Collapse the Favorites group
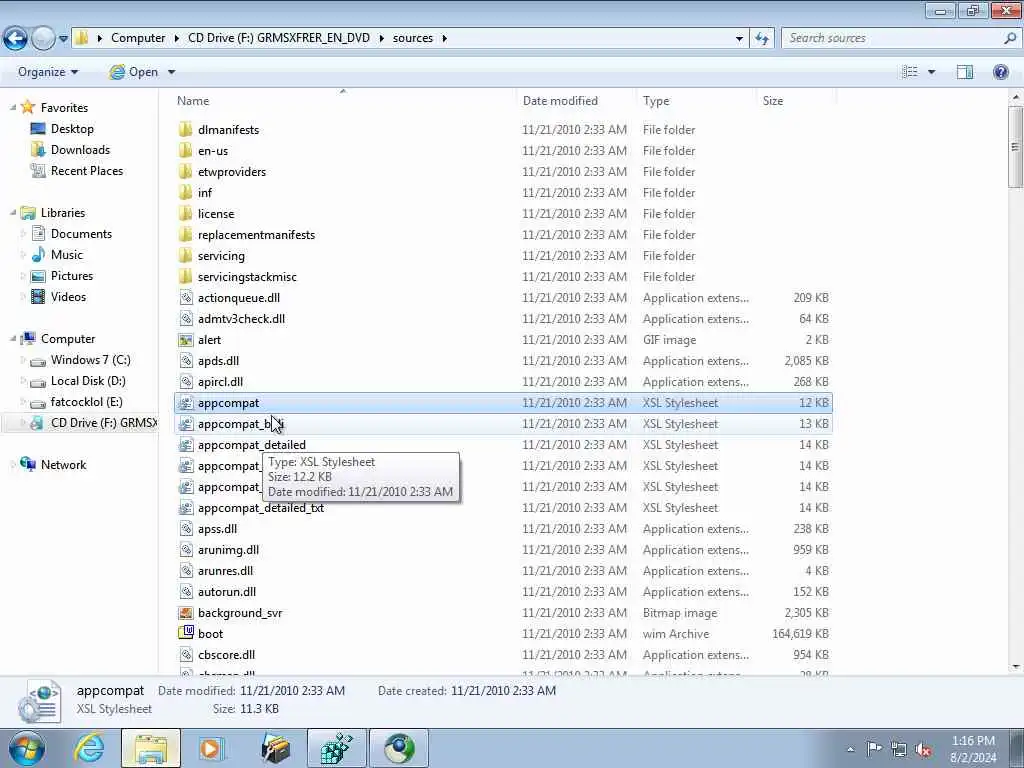 pos(13,108)
